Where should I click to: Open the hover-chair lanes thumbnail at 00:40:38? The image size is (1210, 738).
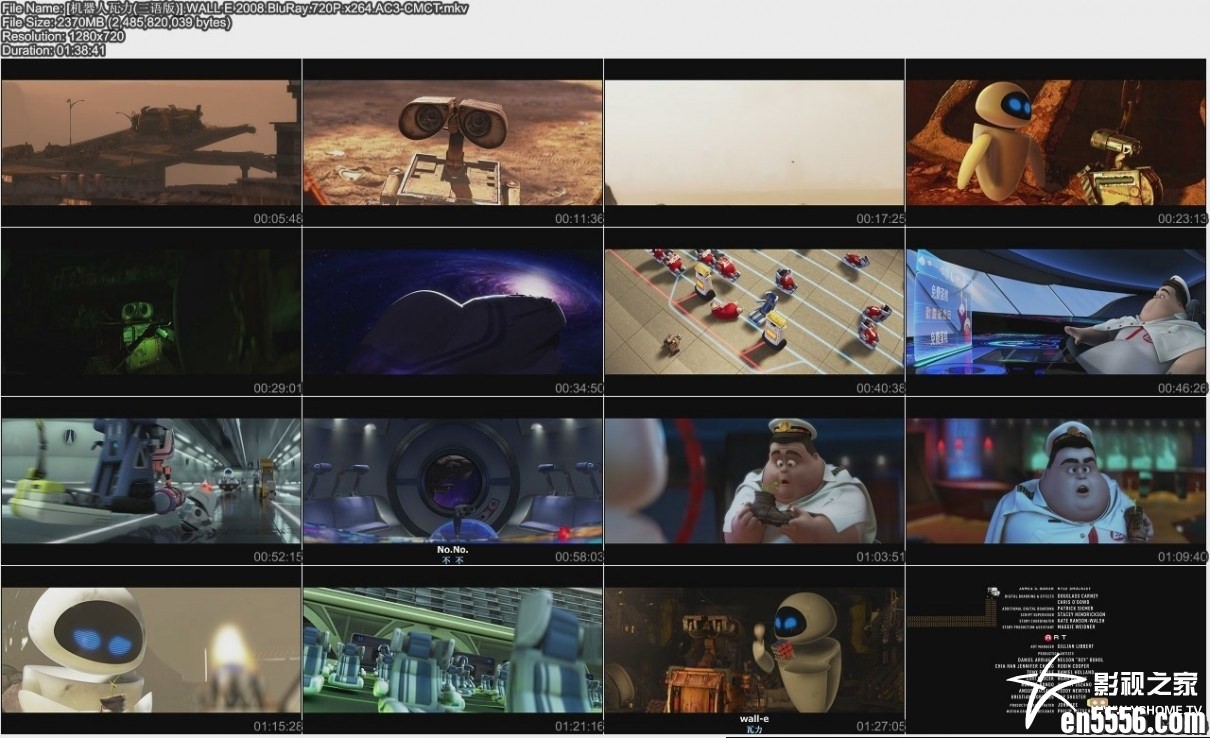pos(755,312)
